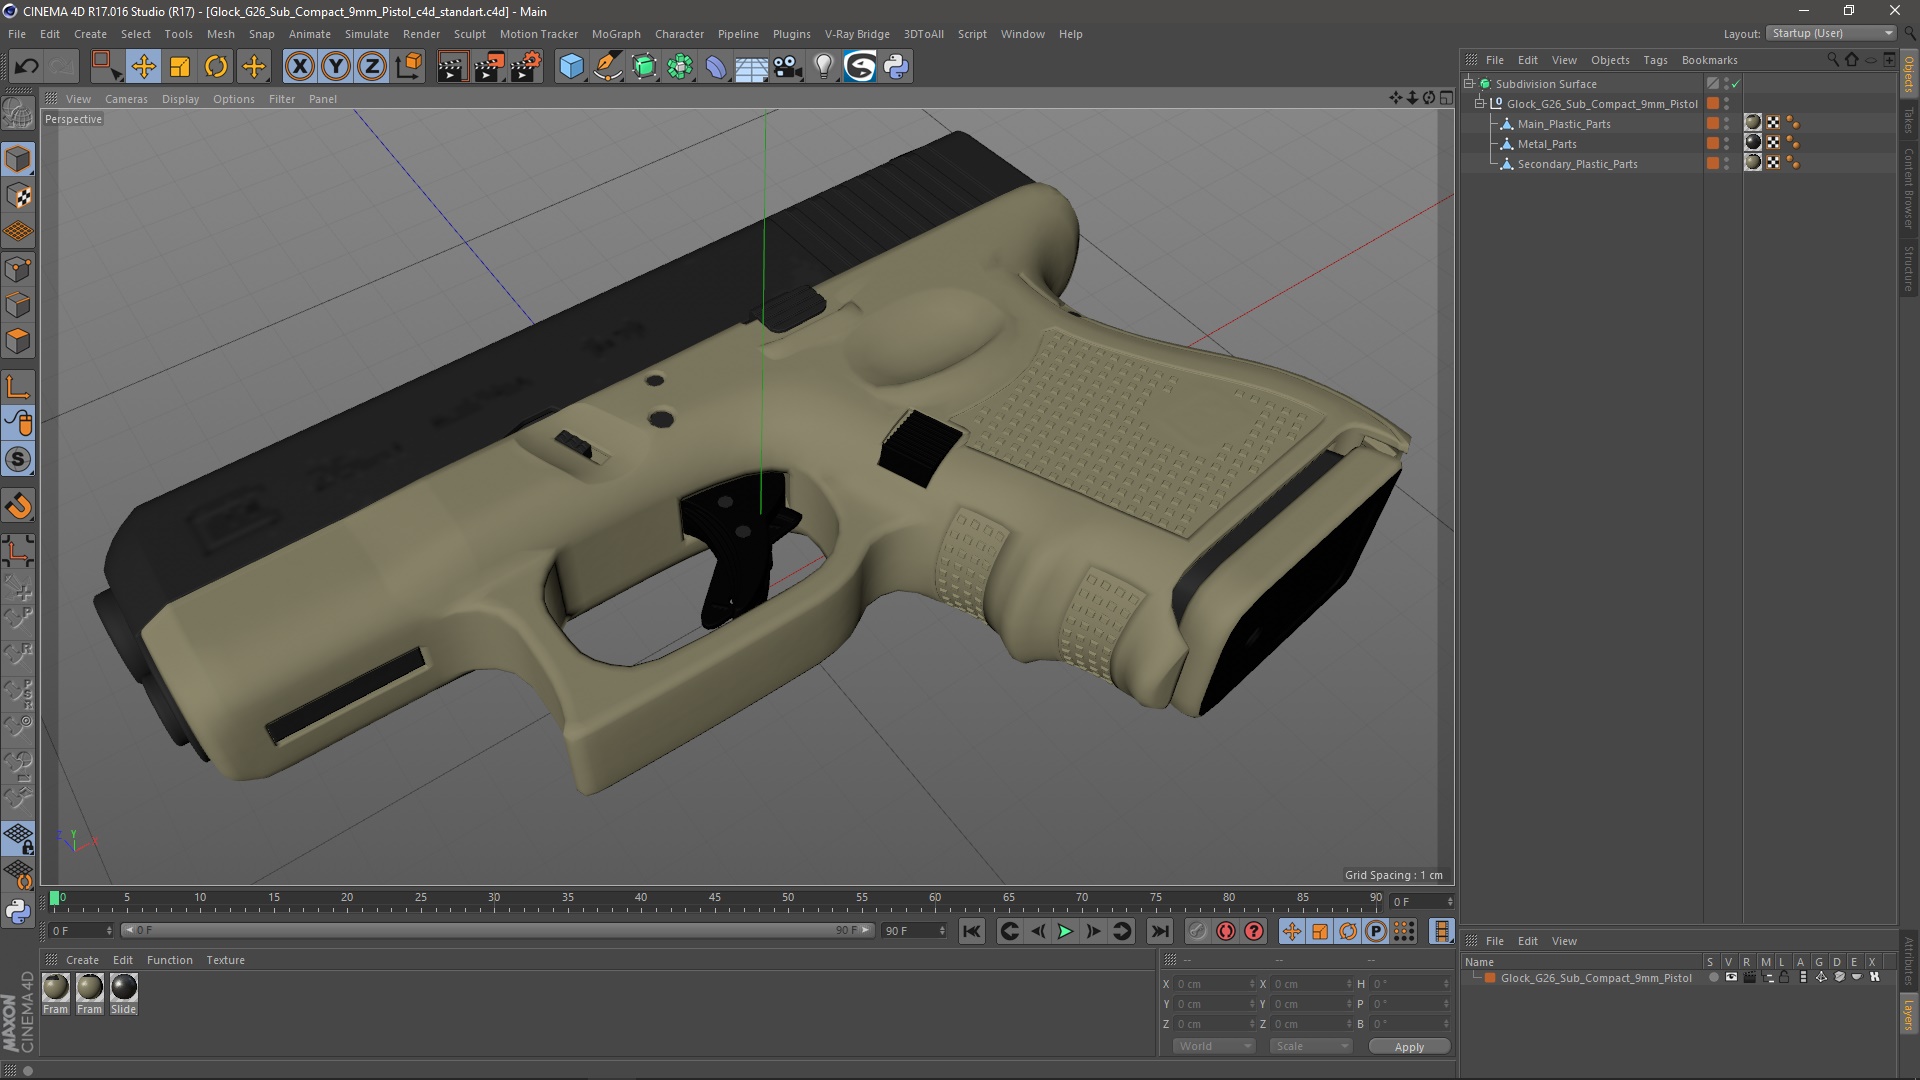Select the Scale tool
Viewport: 1920px width, 1080px height.
pyautogui.click(x=180, y=67)
